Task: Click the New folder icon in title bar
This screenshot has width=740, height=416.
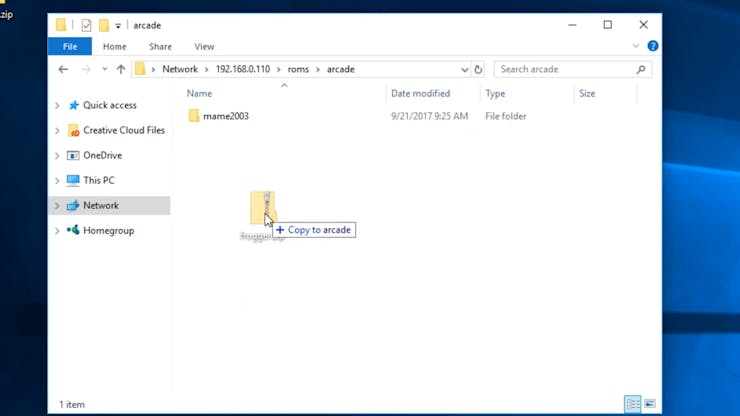Action: pos(104,25)
